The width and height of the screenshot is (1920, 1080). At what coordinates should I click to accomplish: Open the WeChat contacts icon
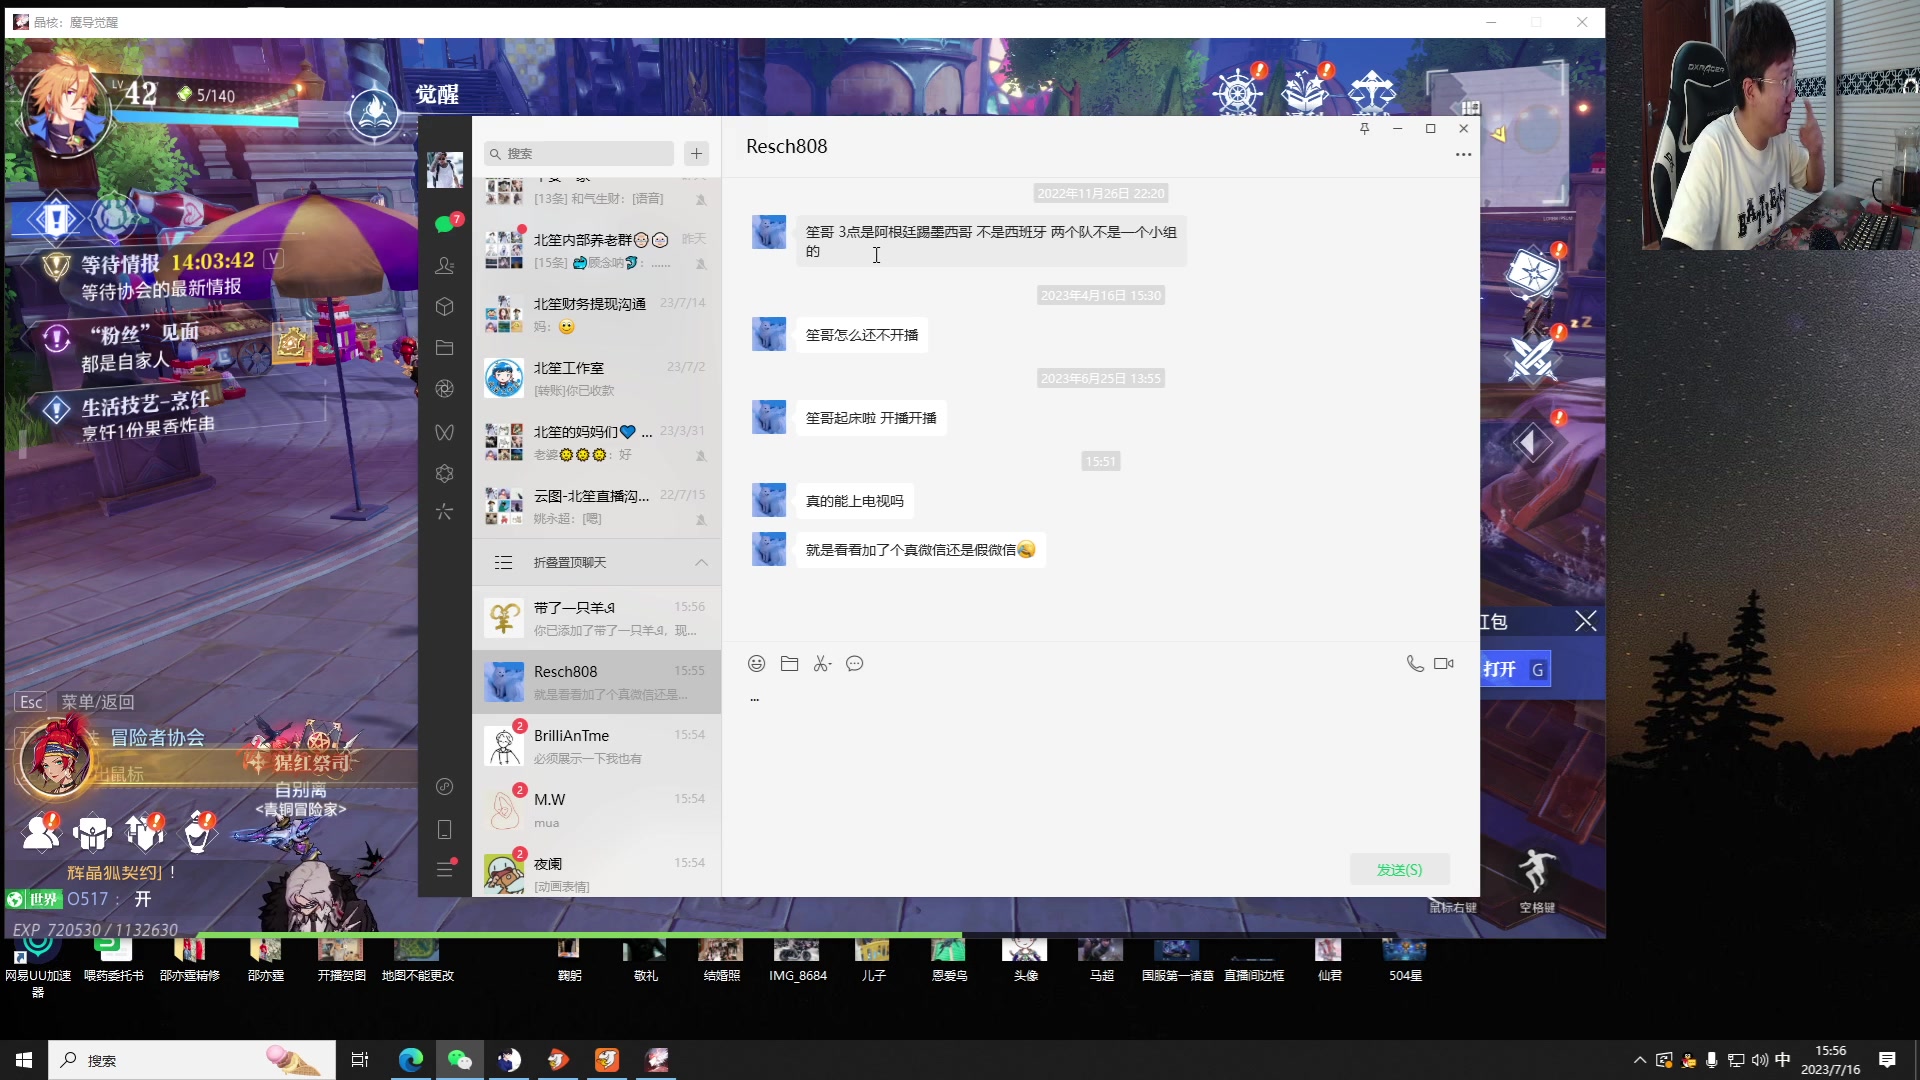tap(445, 266)
